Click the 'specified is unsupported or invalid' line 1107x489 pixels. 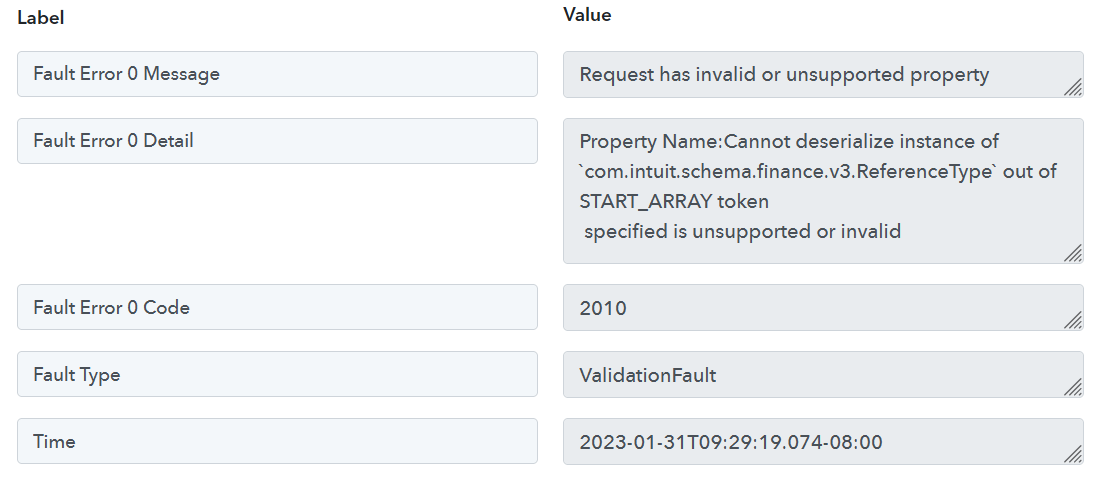click(x=743, y=231)
